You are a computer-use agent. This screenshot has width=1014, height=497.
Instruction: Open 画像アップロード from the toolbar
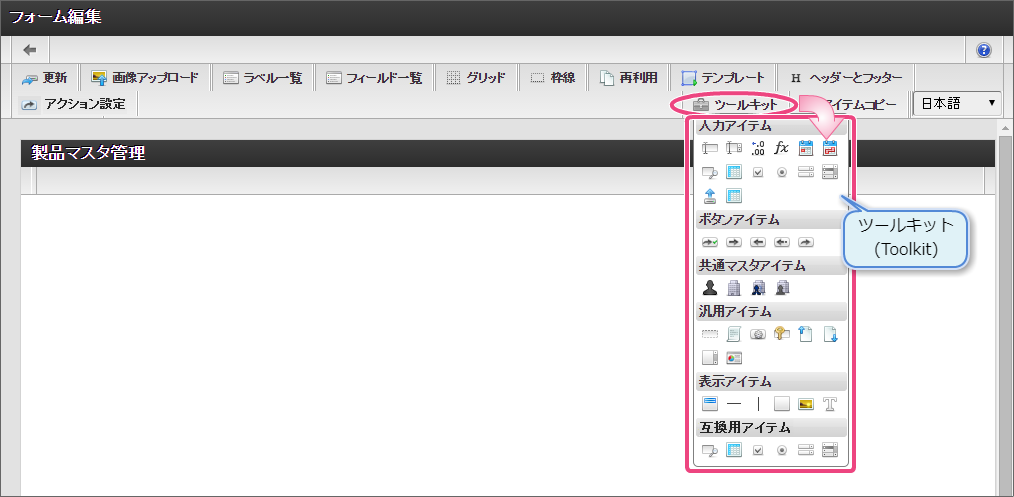tap(145, 78)
